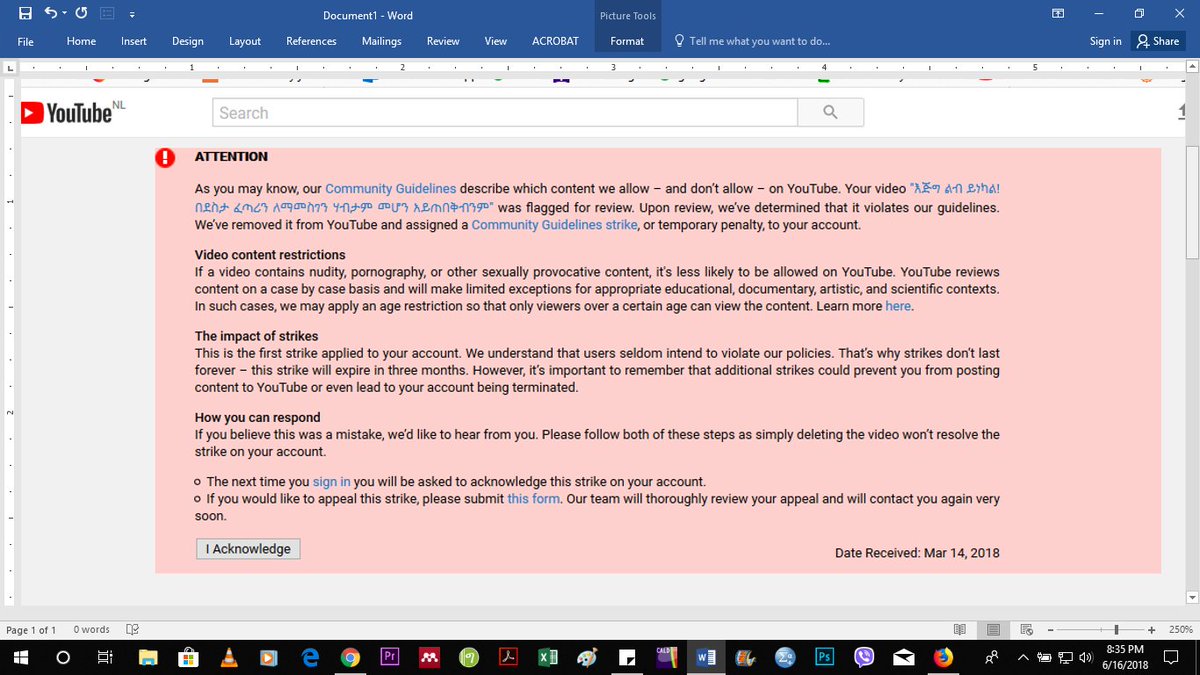Open zoom dialog from 250% level
The height and width of the screenshot is (675, 1200).
pos(1180,629)
